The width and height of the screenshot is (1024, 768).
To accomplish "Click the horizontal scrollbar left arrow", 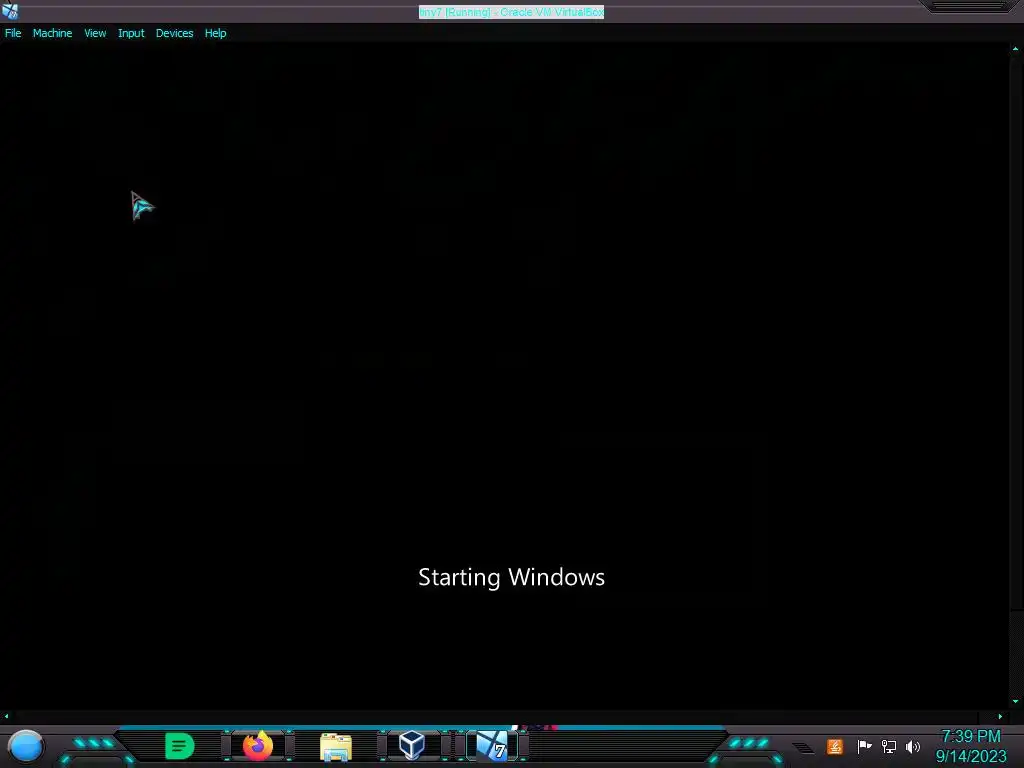I will (7, 716).
